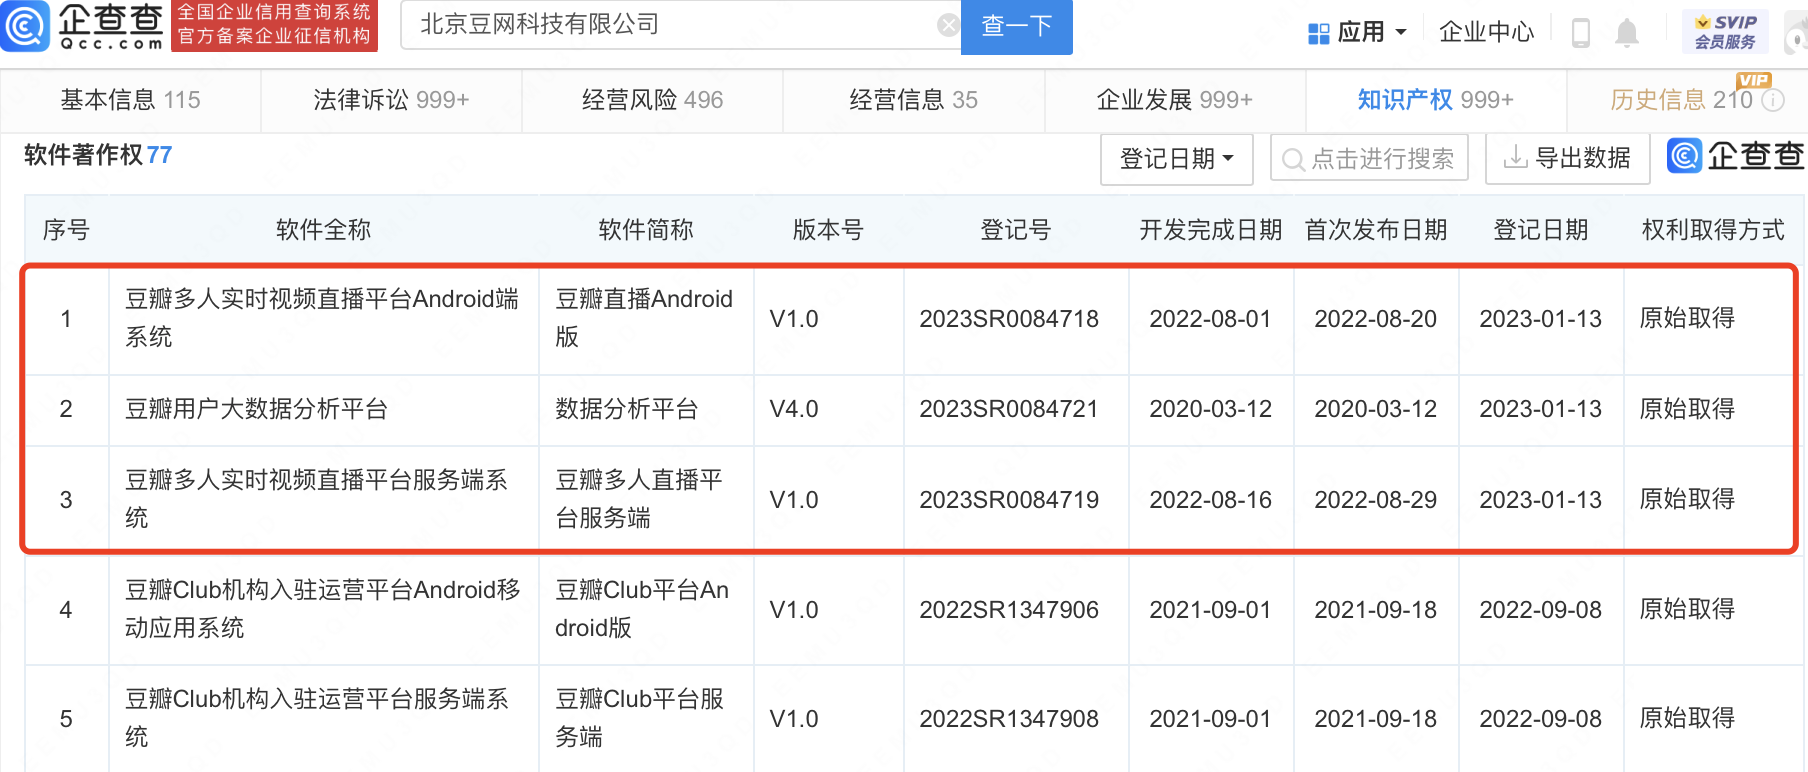Image resolution: width=1808 pixels, height=772 pixels.
Task: Click registration number 2023SR0084718
Action: coord(1009,319)
